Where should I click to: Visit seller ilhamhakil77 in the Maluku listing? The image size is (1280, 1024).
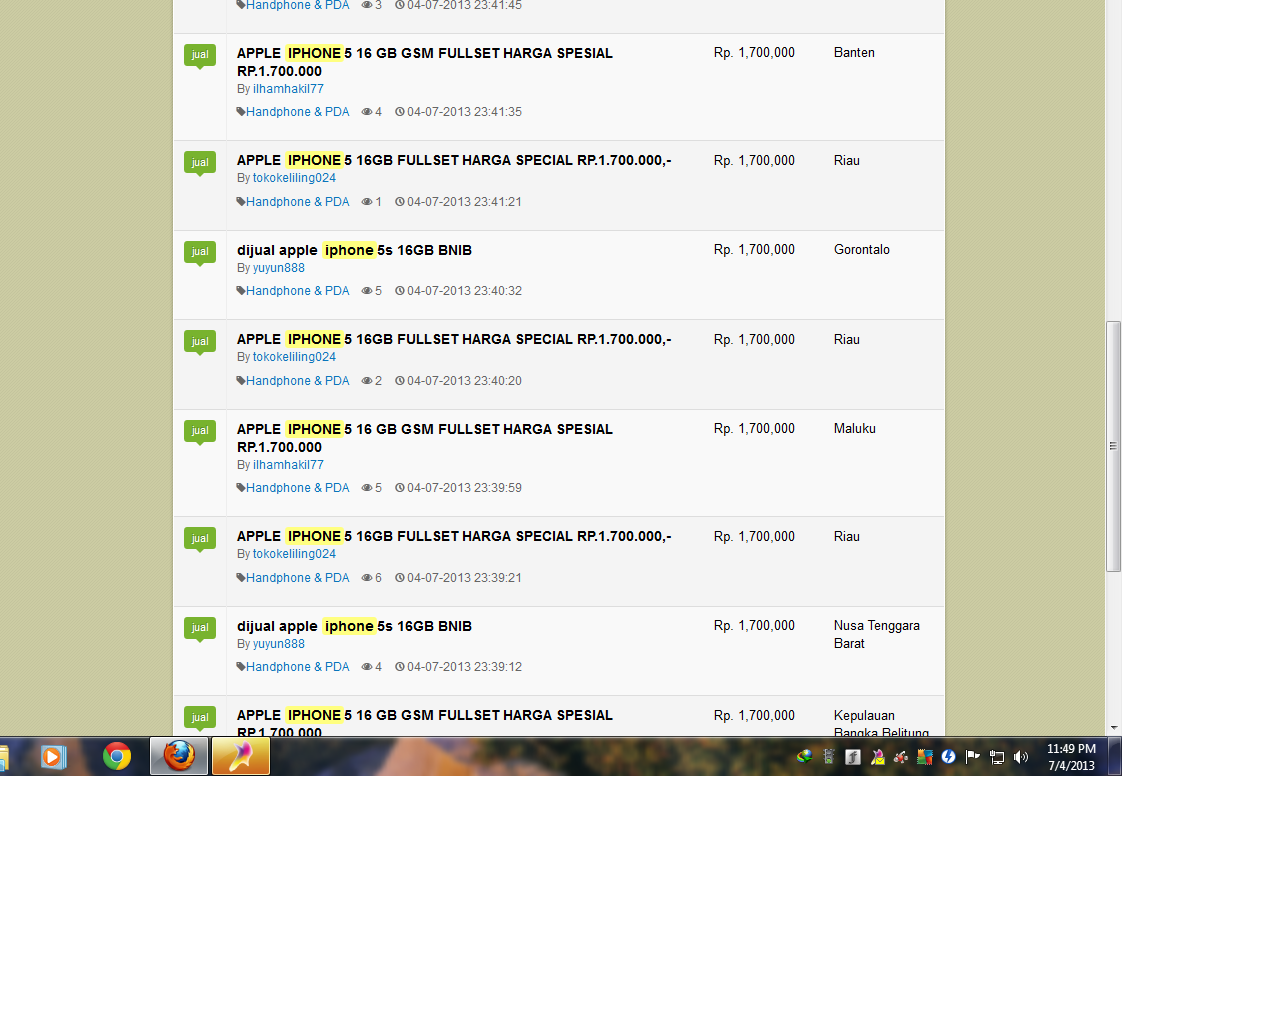coord(288,465)
